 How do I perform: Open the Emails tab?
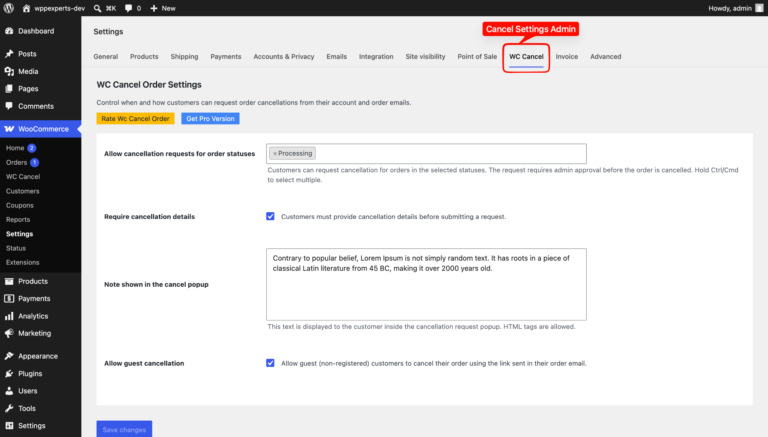click(336, 56)
